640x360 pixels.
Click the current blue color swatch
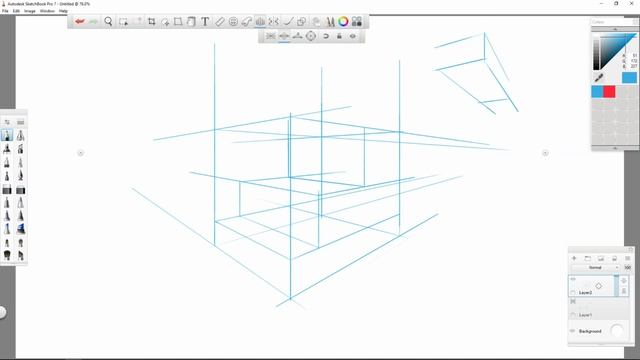[x=629, y=77]
